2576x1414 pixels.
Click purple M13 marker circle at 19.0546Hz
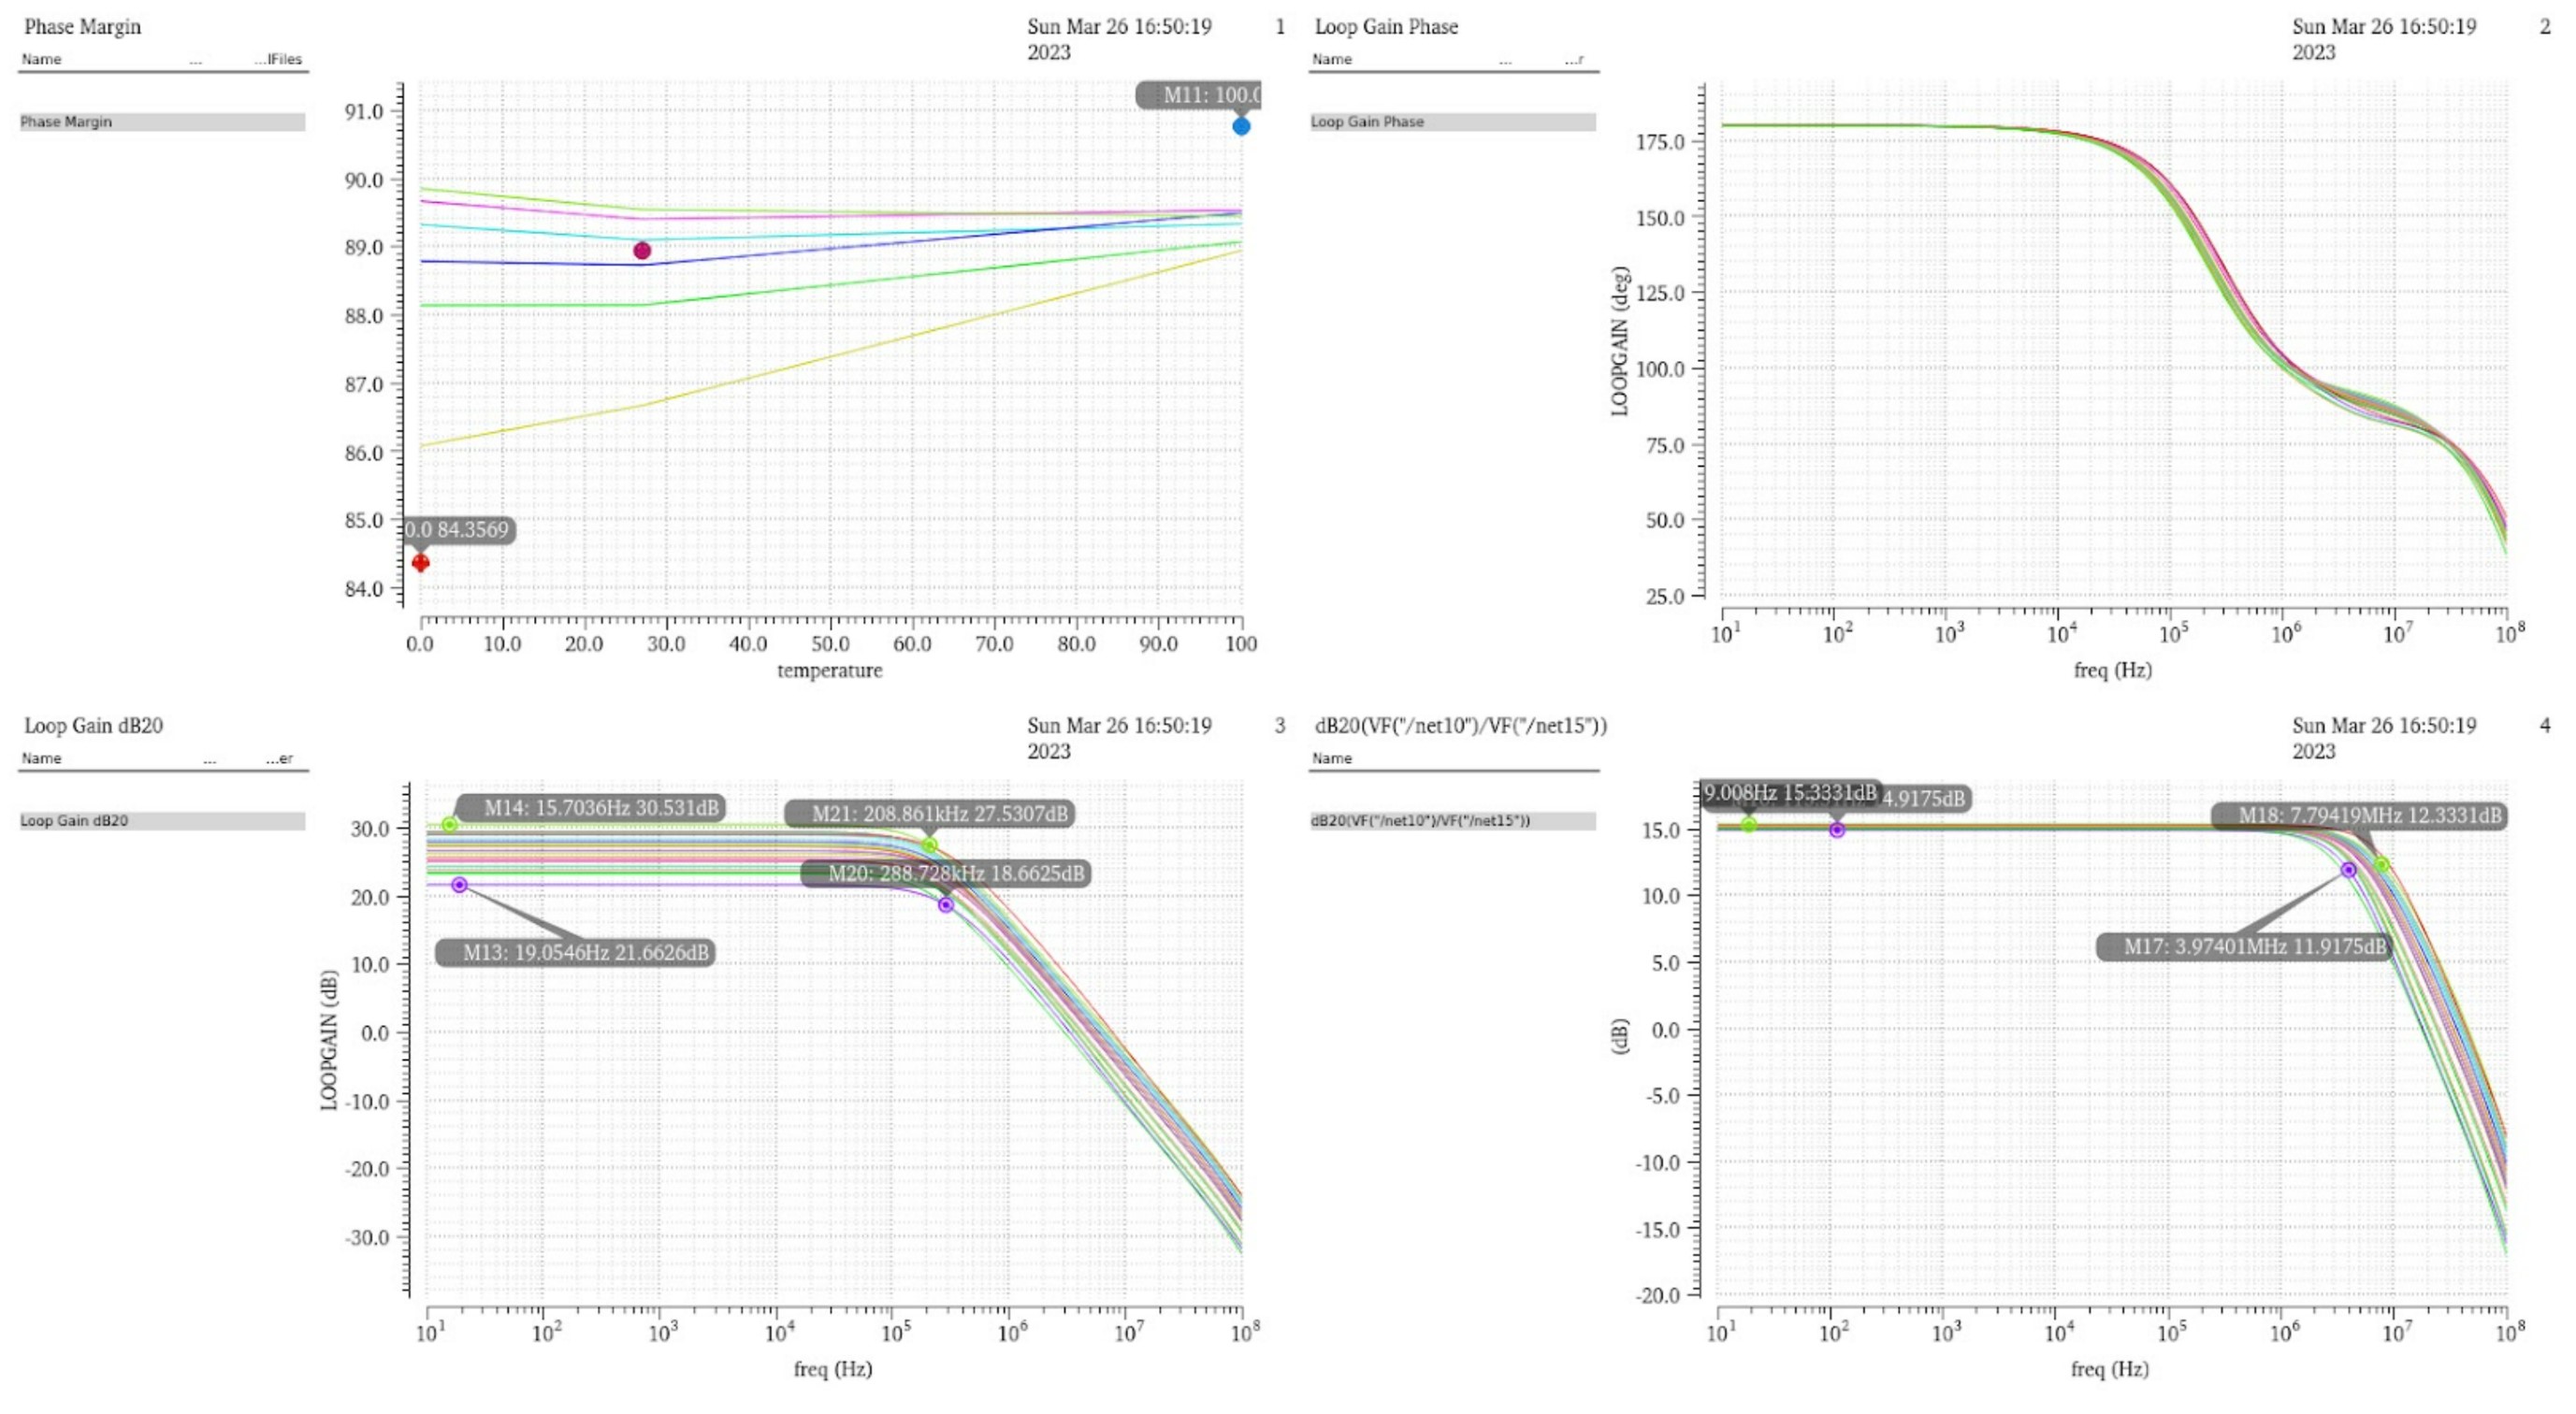459,885
